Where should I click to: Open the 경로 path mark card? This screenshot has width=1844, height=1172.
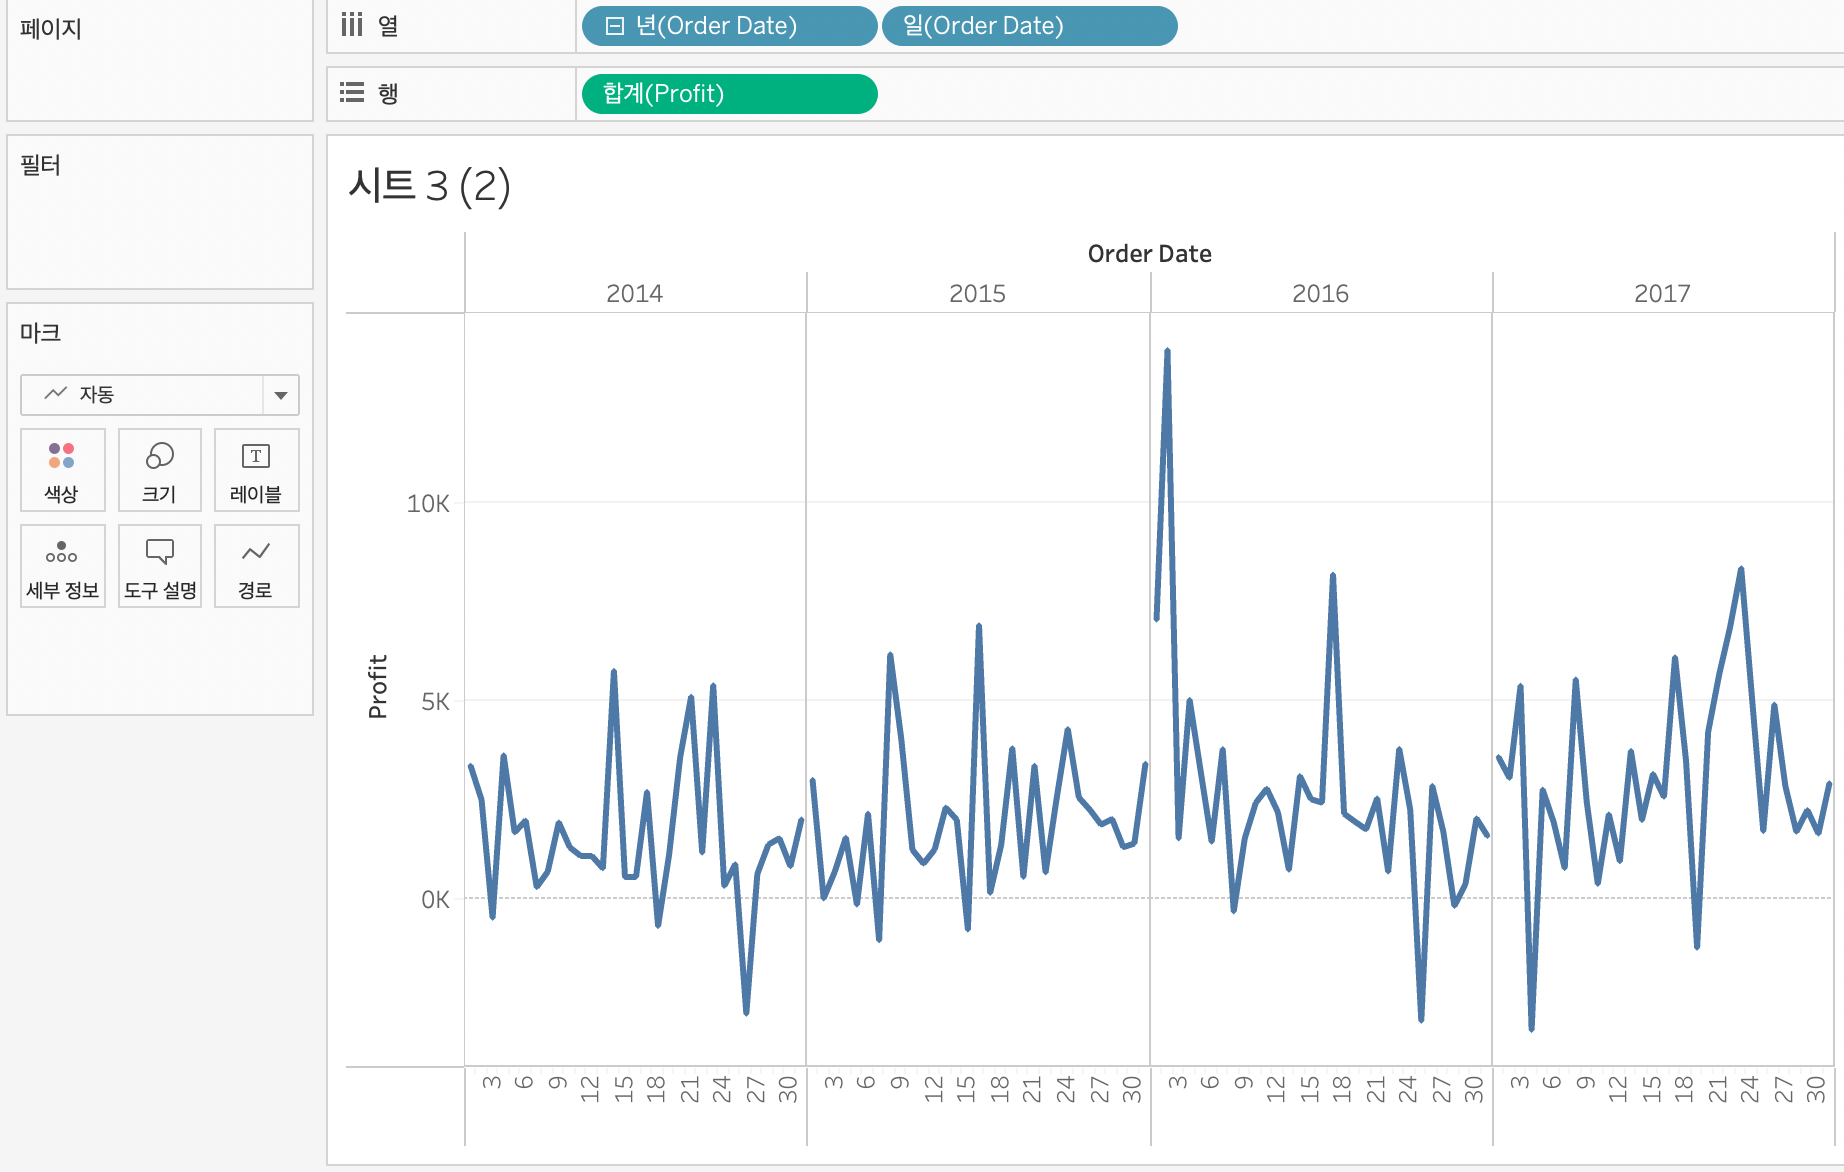(x=256, y=566)
